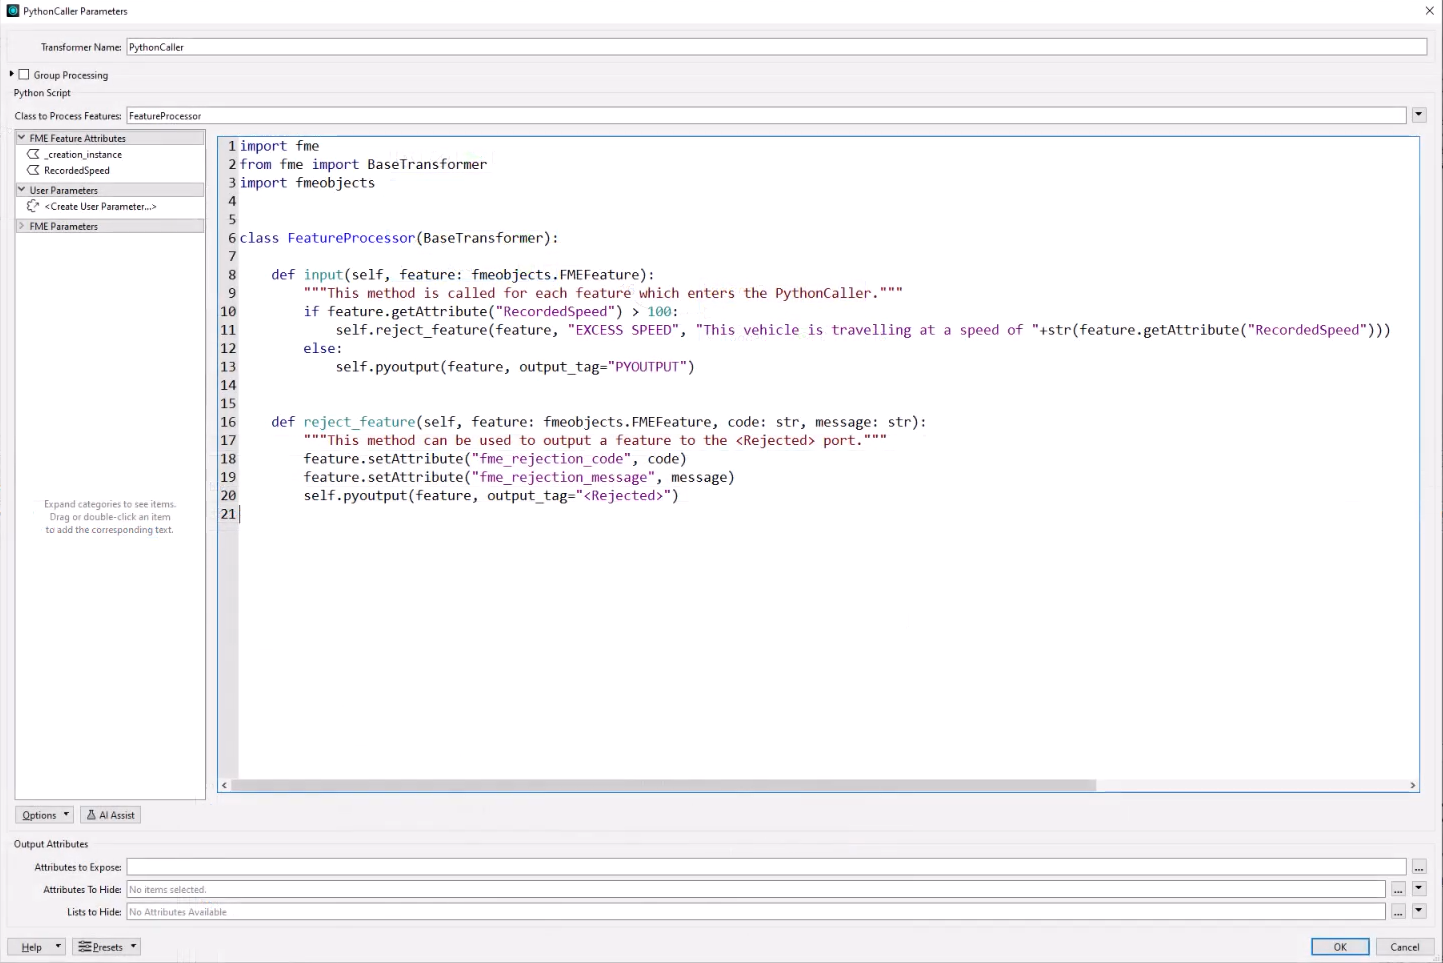Image resolution: width=1443 pixels, height=963 pixels.
Task: Click the Cancel button
Action: pos(1405,946)
